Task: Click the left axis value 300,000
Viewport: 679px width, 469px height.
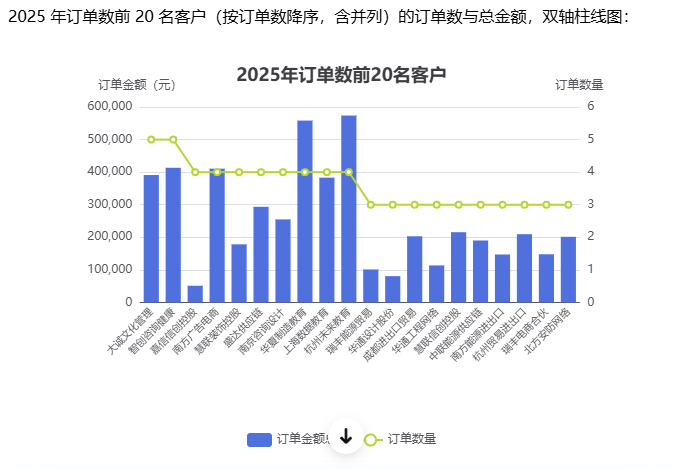Action: tap(110, 204)
